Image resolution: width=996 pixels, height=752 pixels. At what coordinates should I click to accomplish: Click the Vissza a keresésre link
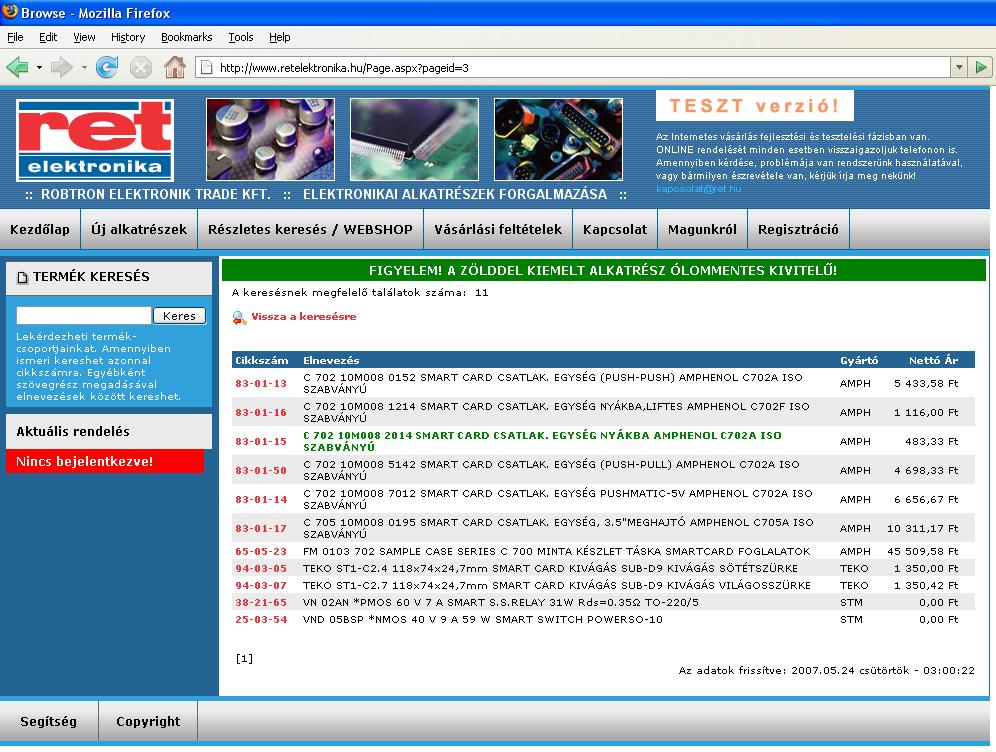point(304,316)
